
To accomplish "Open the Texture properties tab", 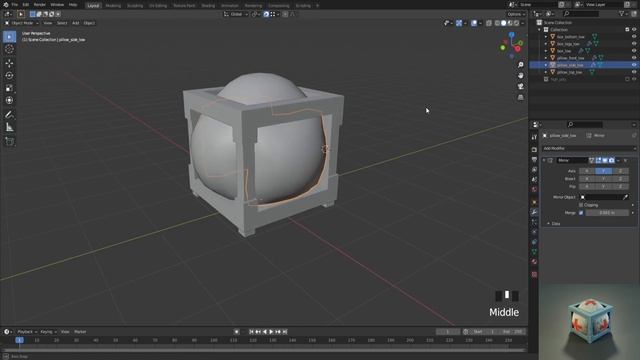I will (x=534, y=274).
